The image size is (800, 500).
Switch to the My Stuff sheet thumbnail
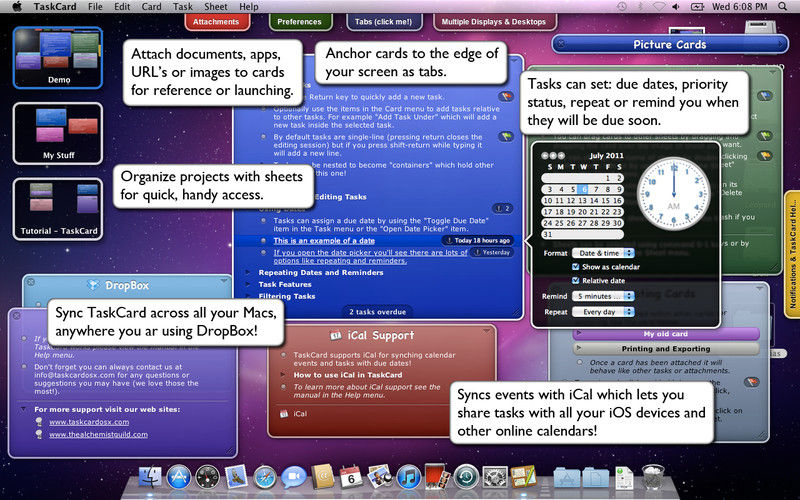pyautogui.click(x=58, y=133)
